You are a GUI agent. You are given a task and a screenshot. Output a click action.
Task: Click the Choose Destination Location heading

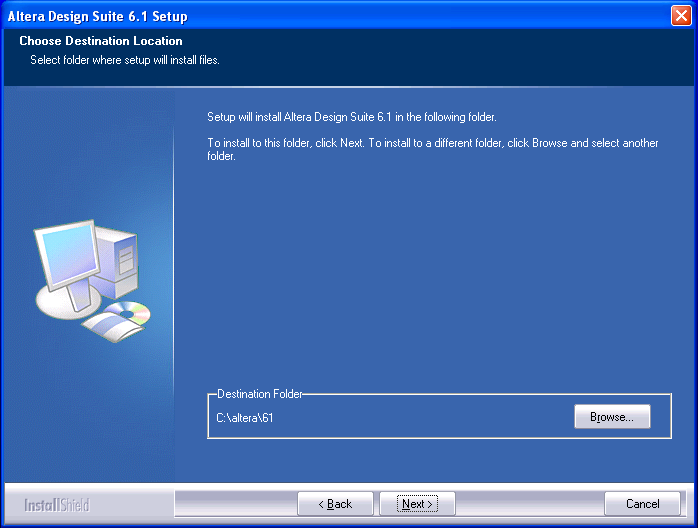point(101,42)
